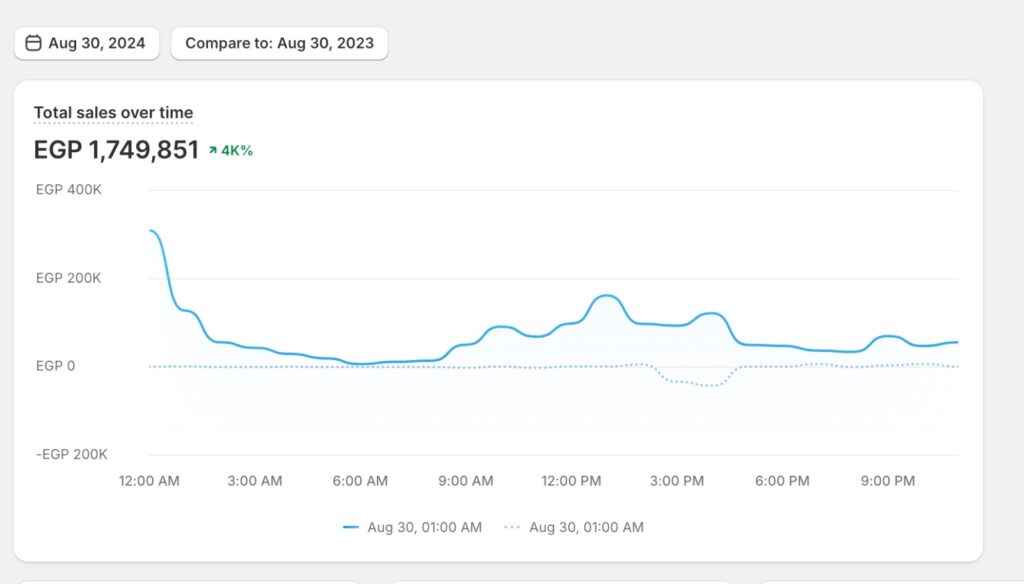Click the EGP 400K y-axis label
Viewport: 1024px width, 584px height.
(68, 190)
